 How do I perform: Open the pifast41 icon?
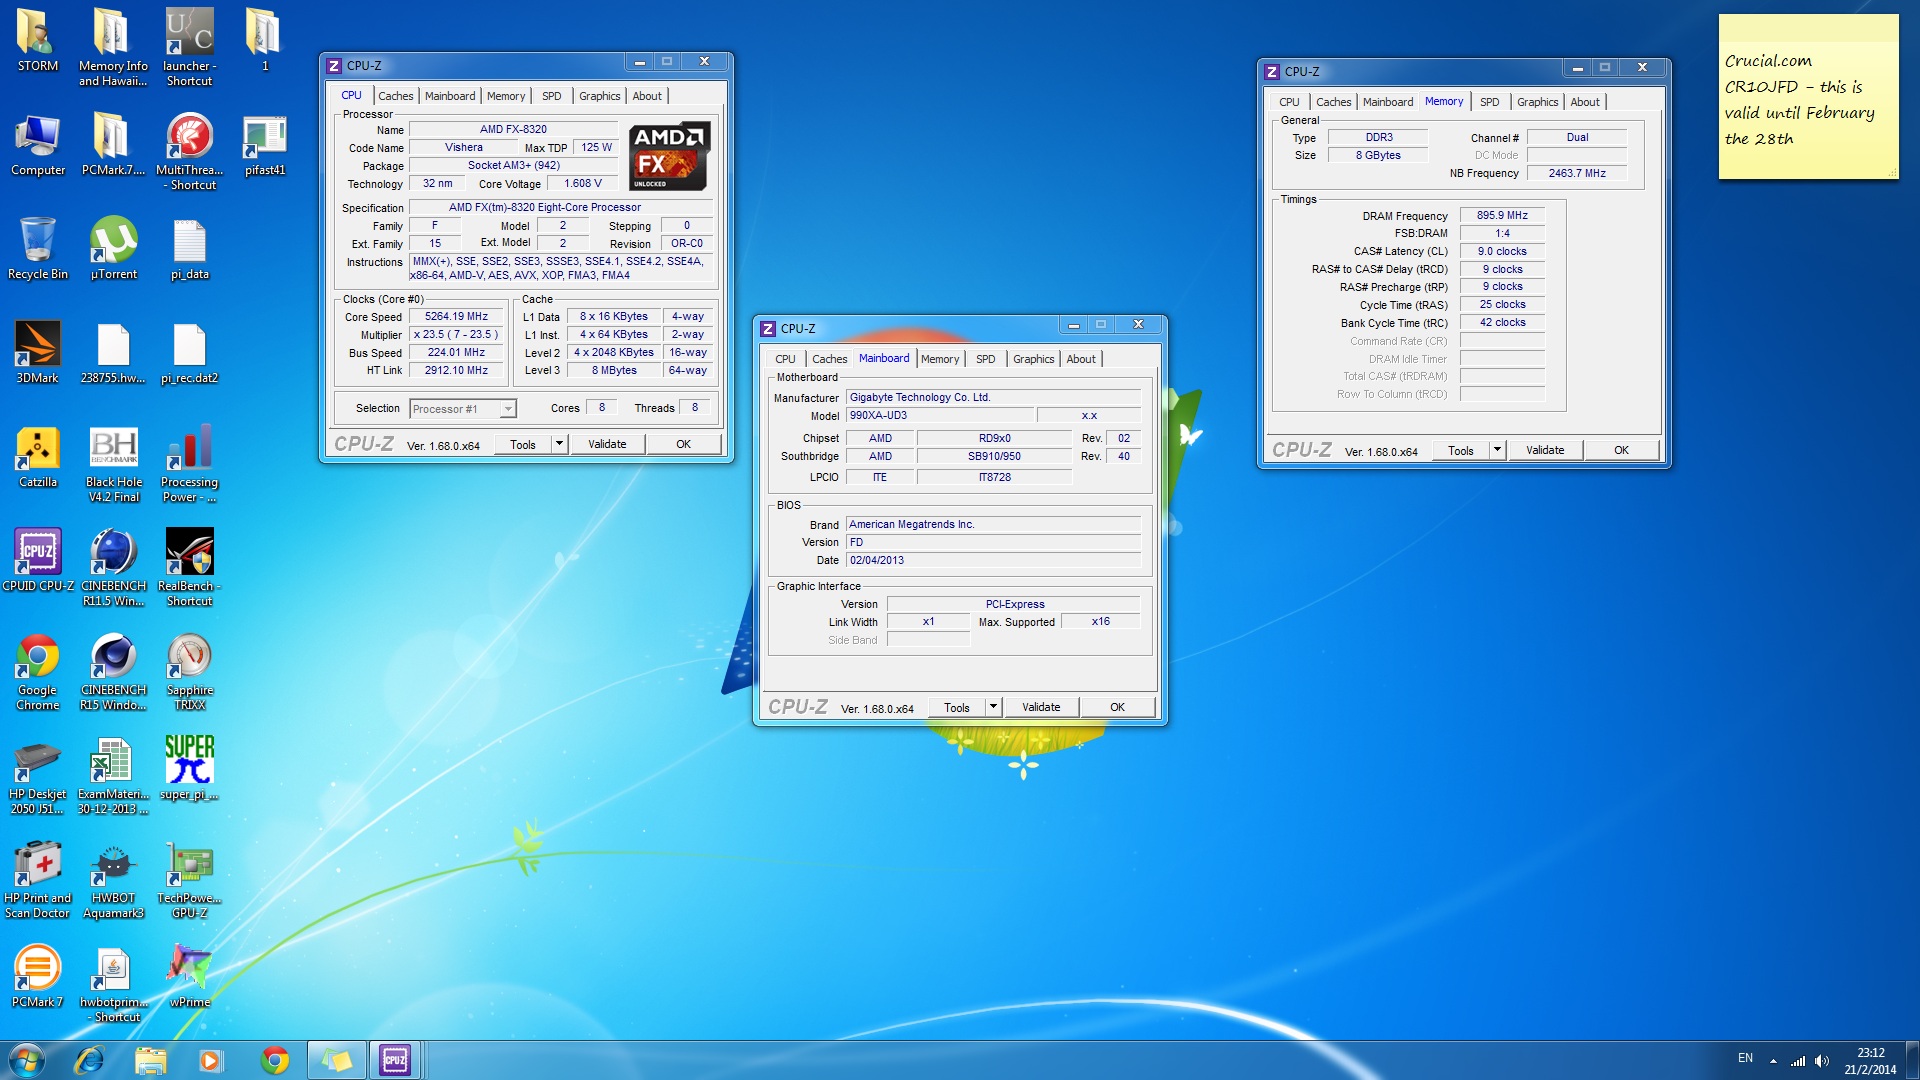[265, 145]
